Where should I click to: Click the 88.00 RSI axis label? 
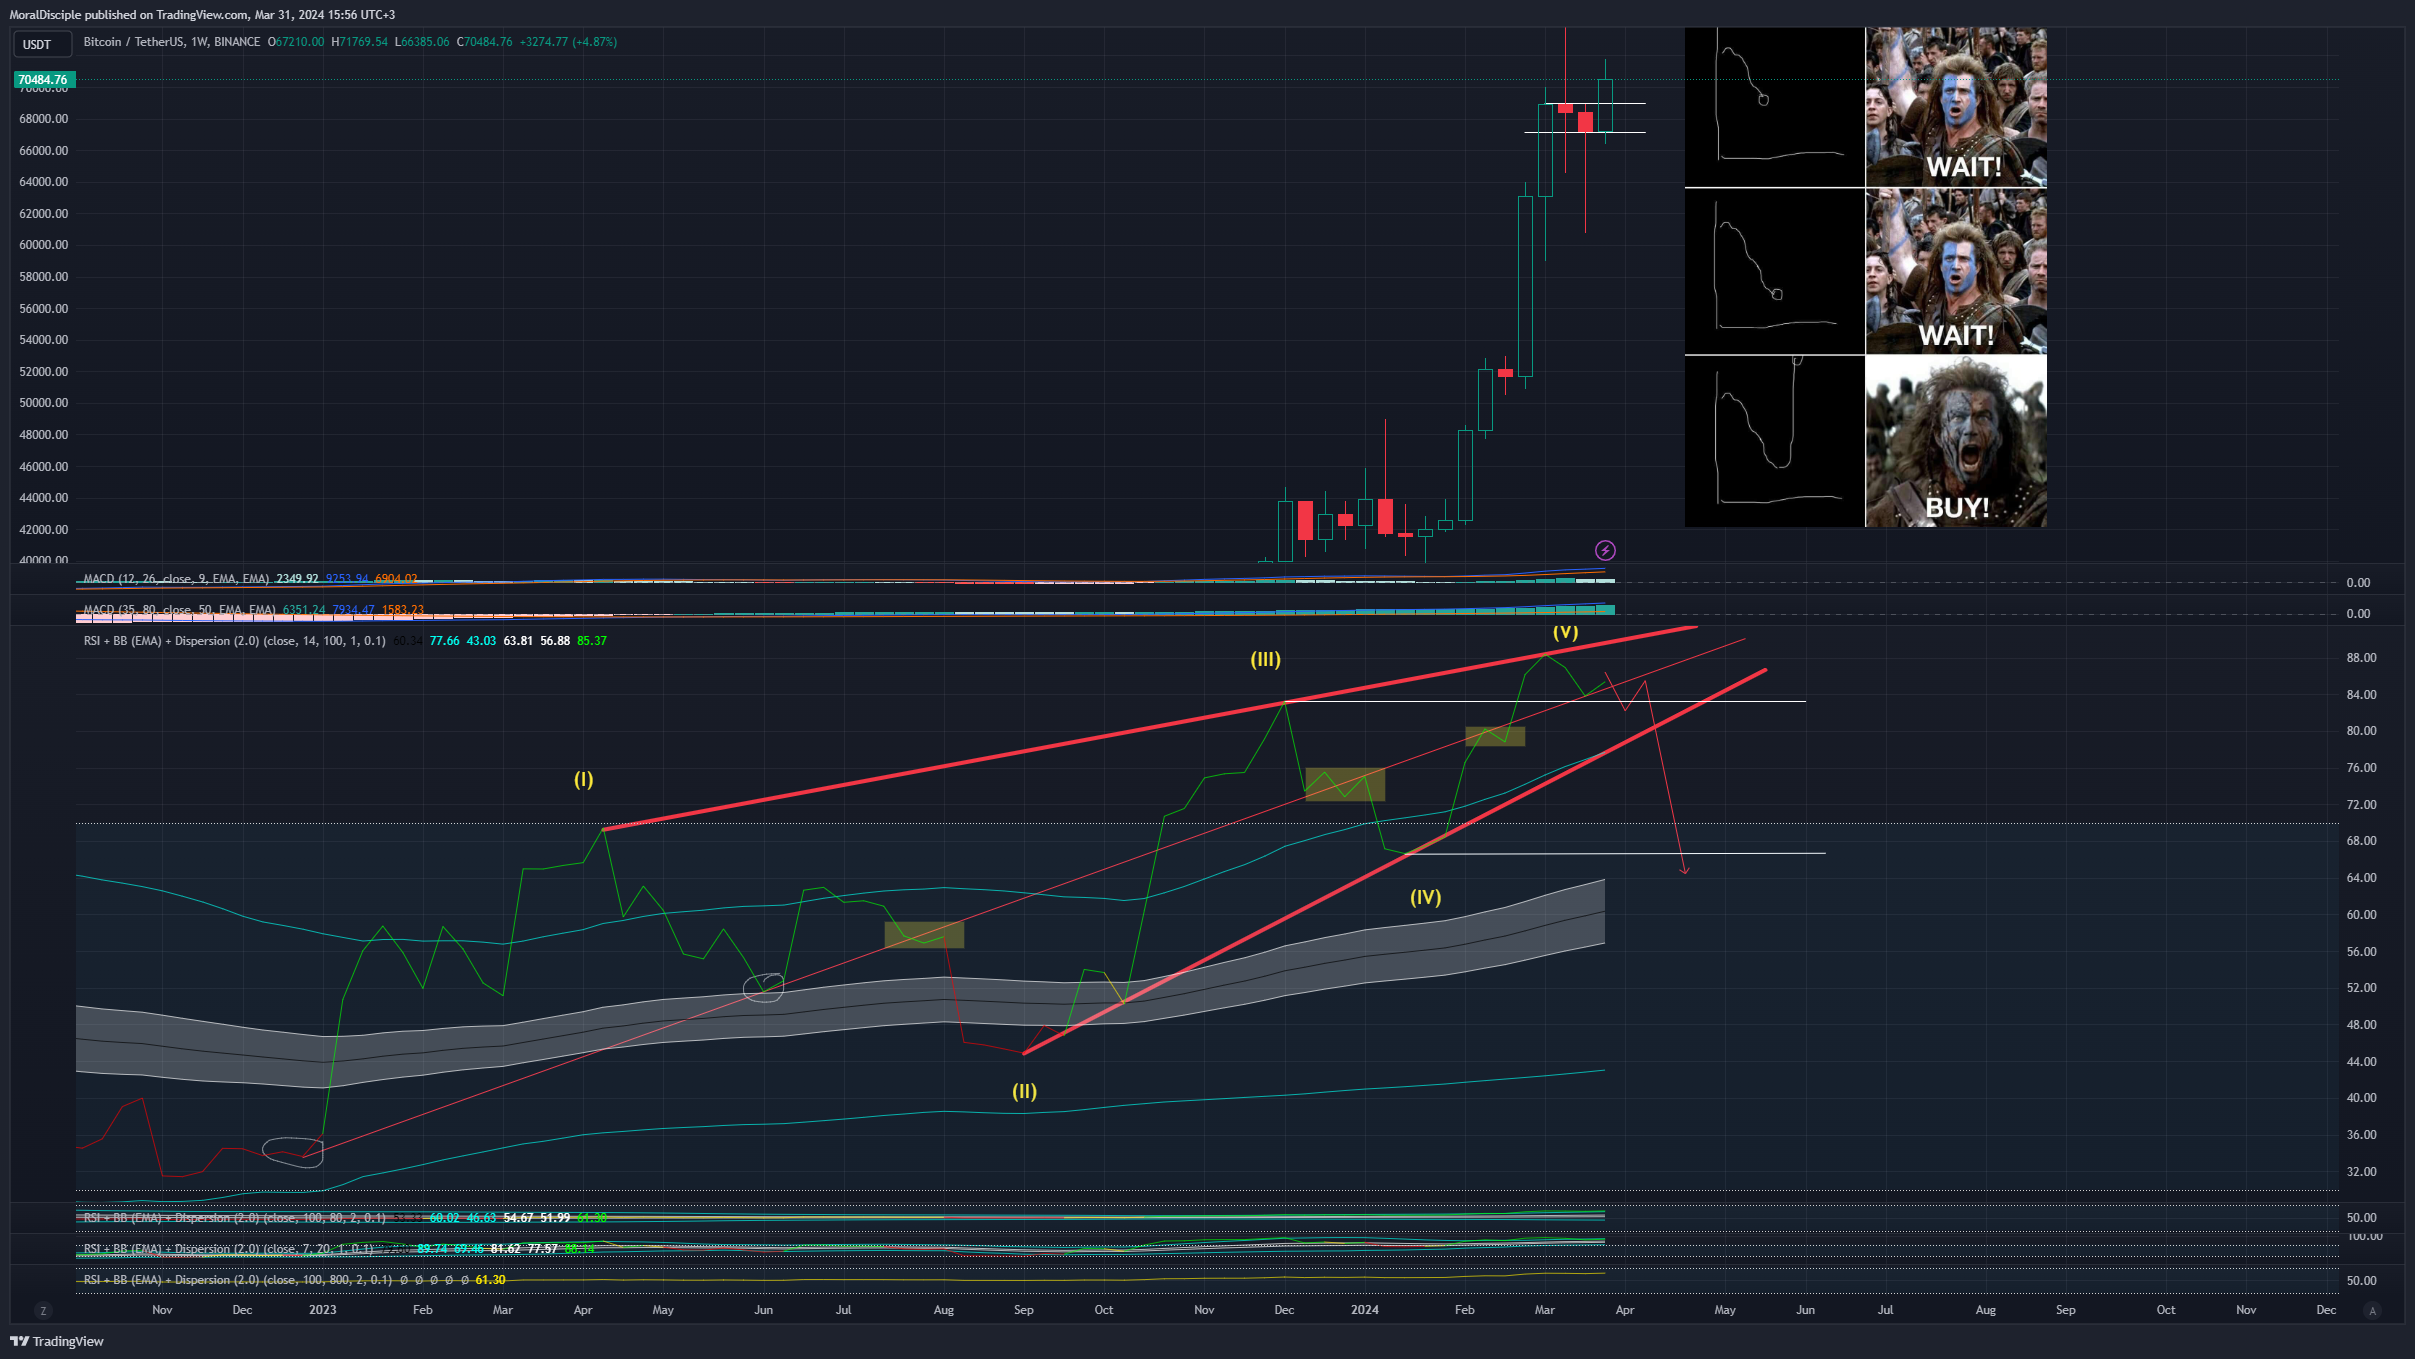click(2361, 658)
